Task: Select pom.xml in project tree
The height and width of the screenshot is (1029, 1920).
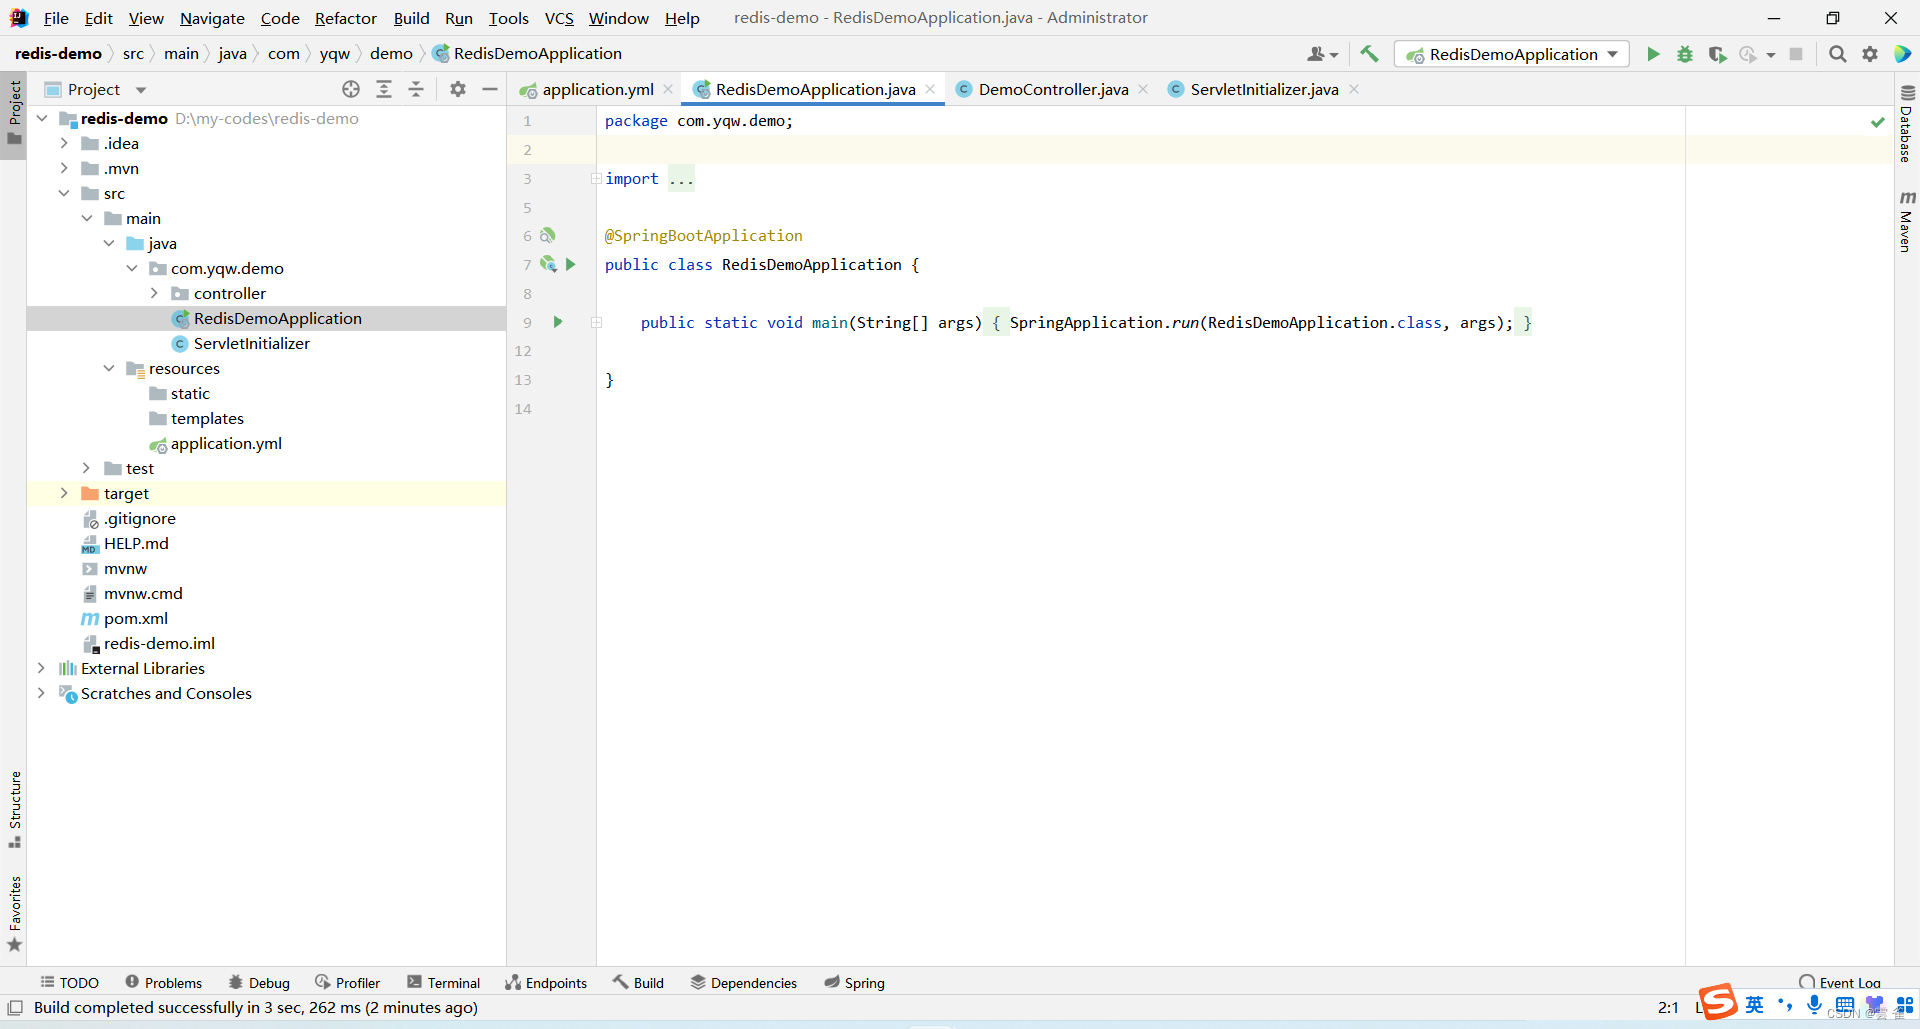Action: [x=136, y=618]
